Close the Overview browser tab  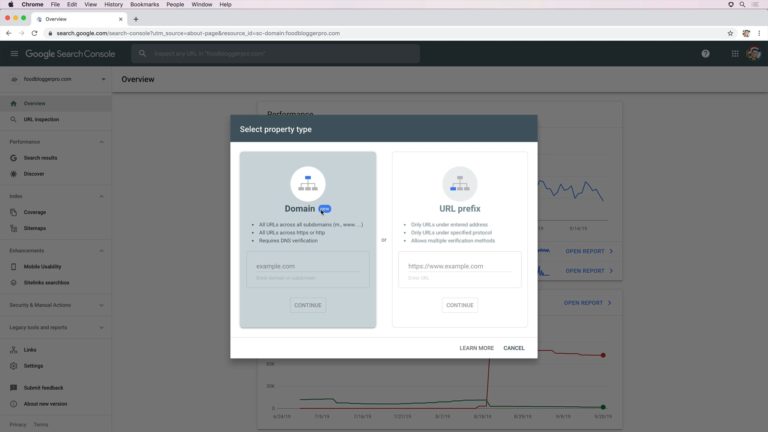click(x=120, y=19)
